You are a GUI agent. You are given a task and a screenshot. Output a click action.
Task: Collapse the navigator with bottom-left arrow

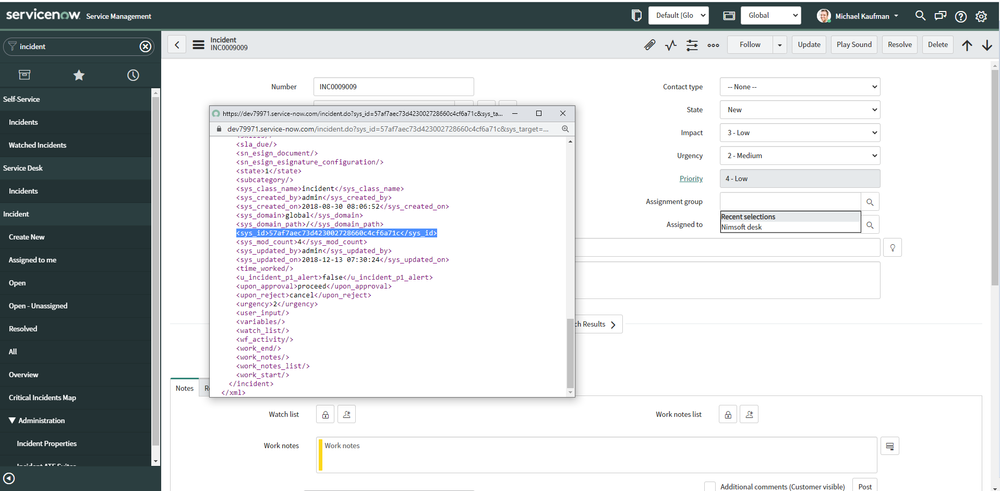coord(10,479)
